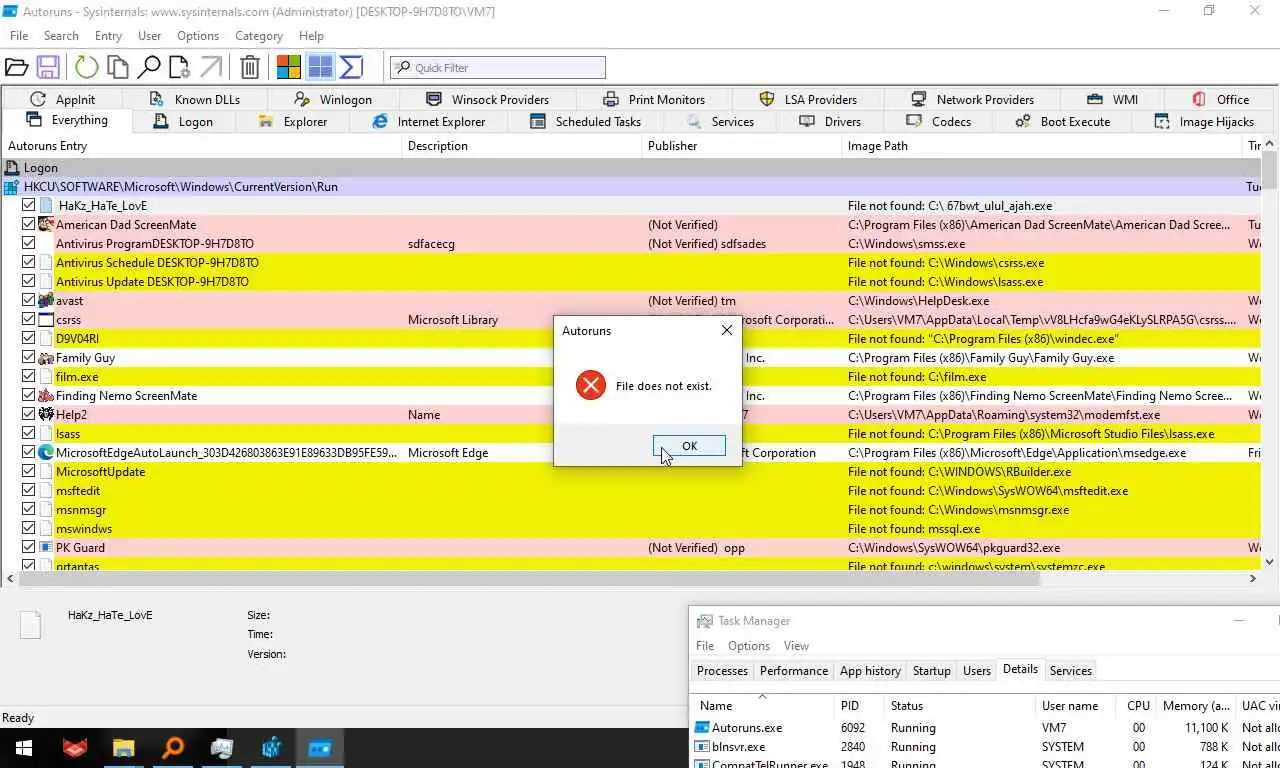Switch to the Scheduled Tasks tab

click(585, 121)
